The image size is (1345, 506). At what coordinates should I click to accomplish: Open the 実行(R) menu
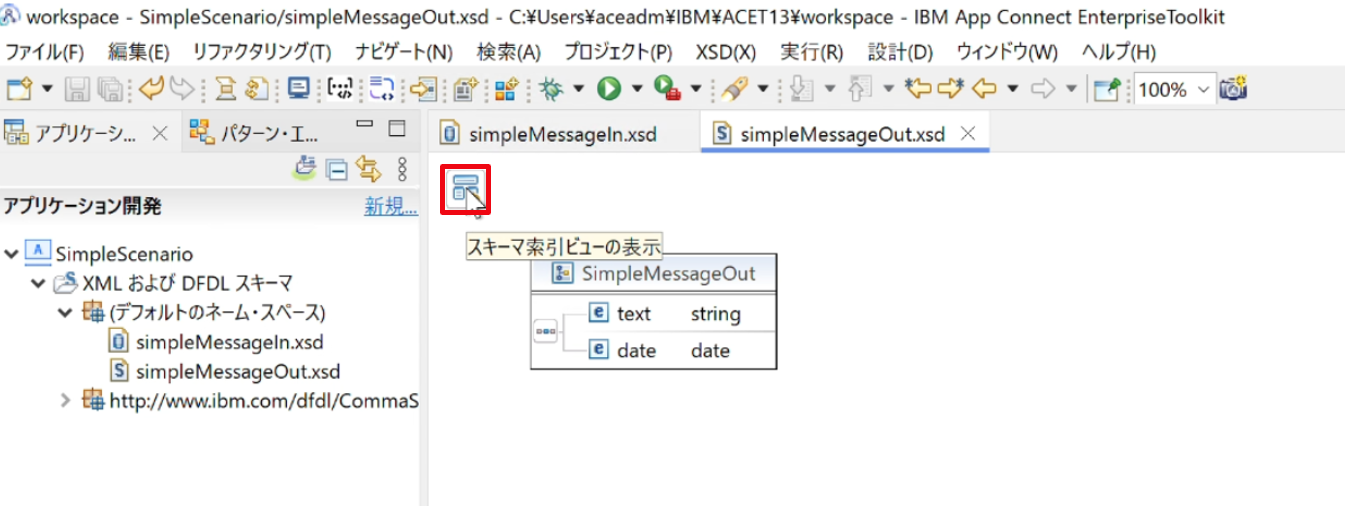click(x=812, y=52)
